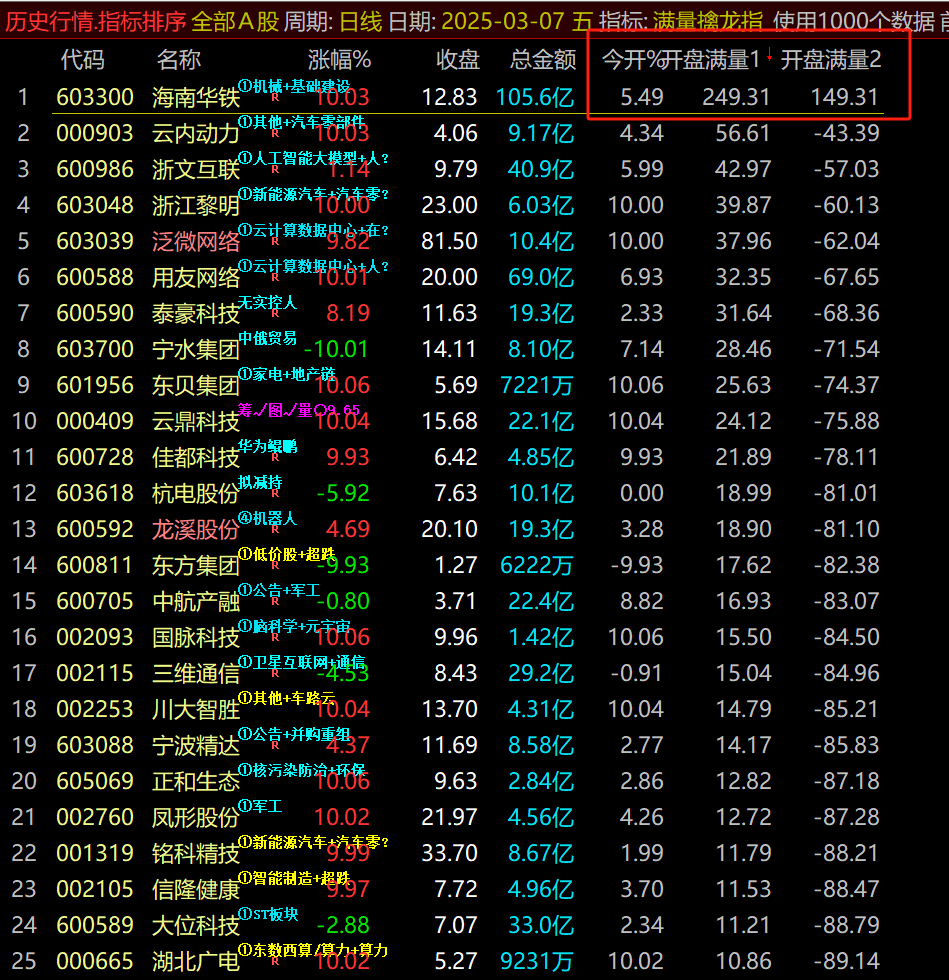Image resolution: width=949 pixels, height=980 pixels.
Task: Click the 9231万 amount cell
Action: [536, 962]
